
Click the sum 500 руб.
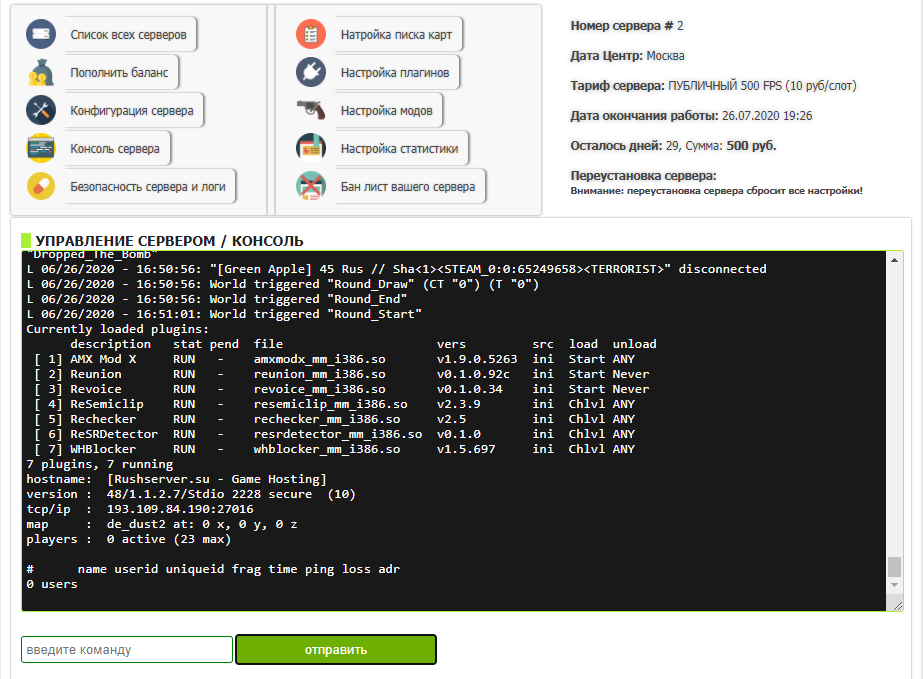(751, 146)
